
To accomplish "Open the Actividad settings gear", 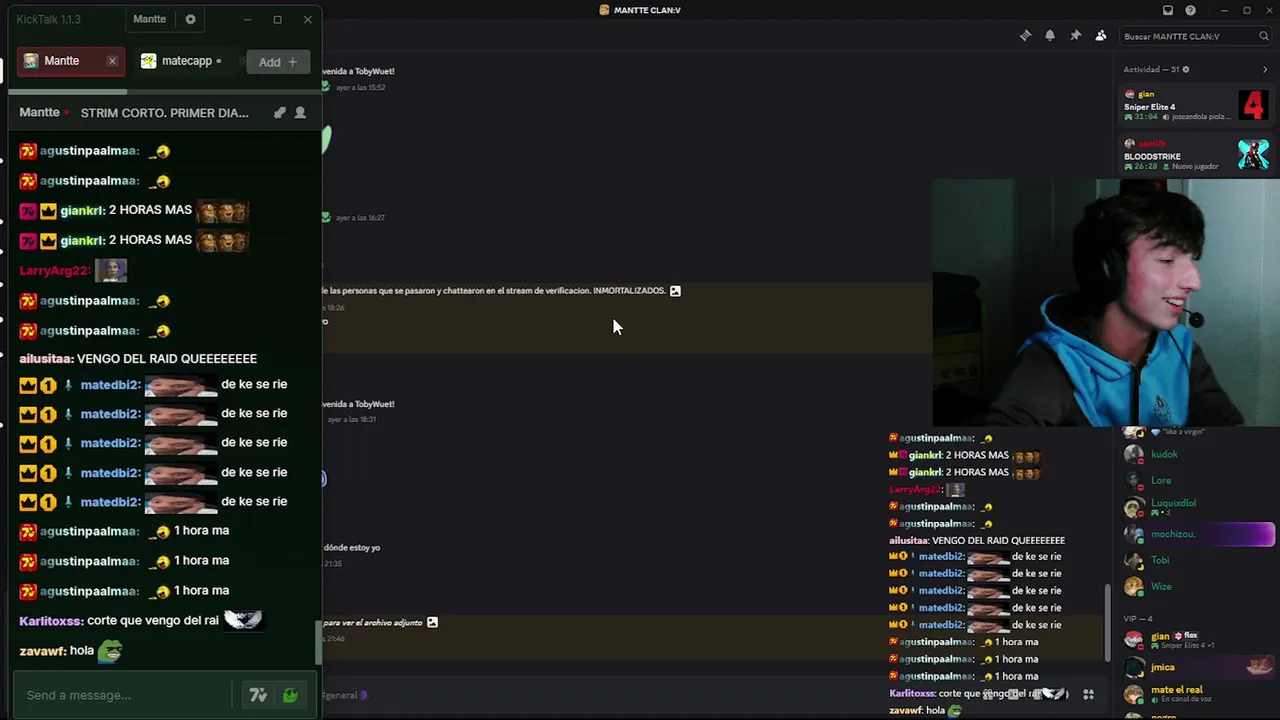I will pyautogui.click(x=1186, y=69).
